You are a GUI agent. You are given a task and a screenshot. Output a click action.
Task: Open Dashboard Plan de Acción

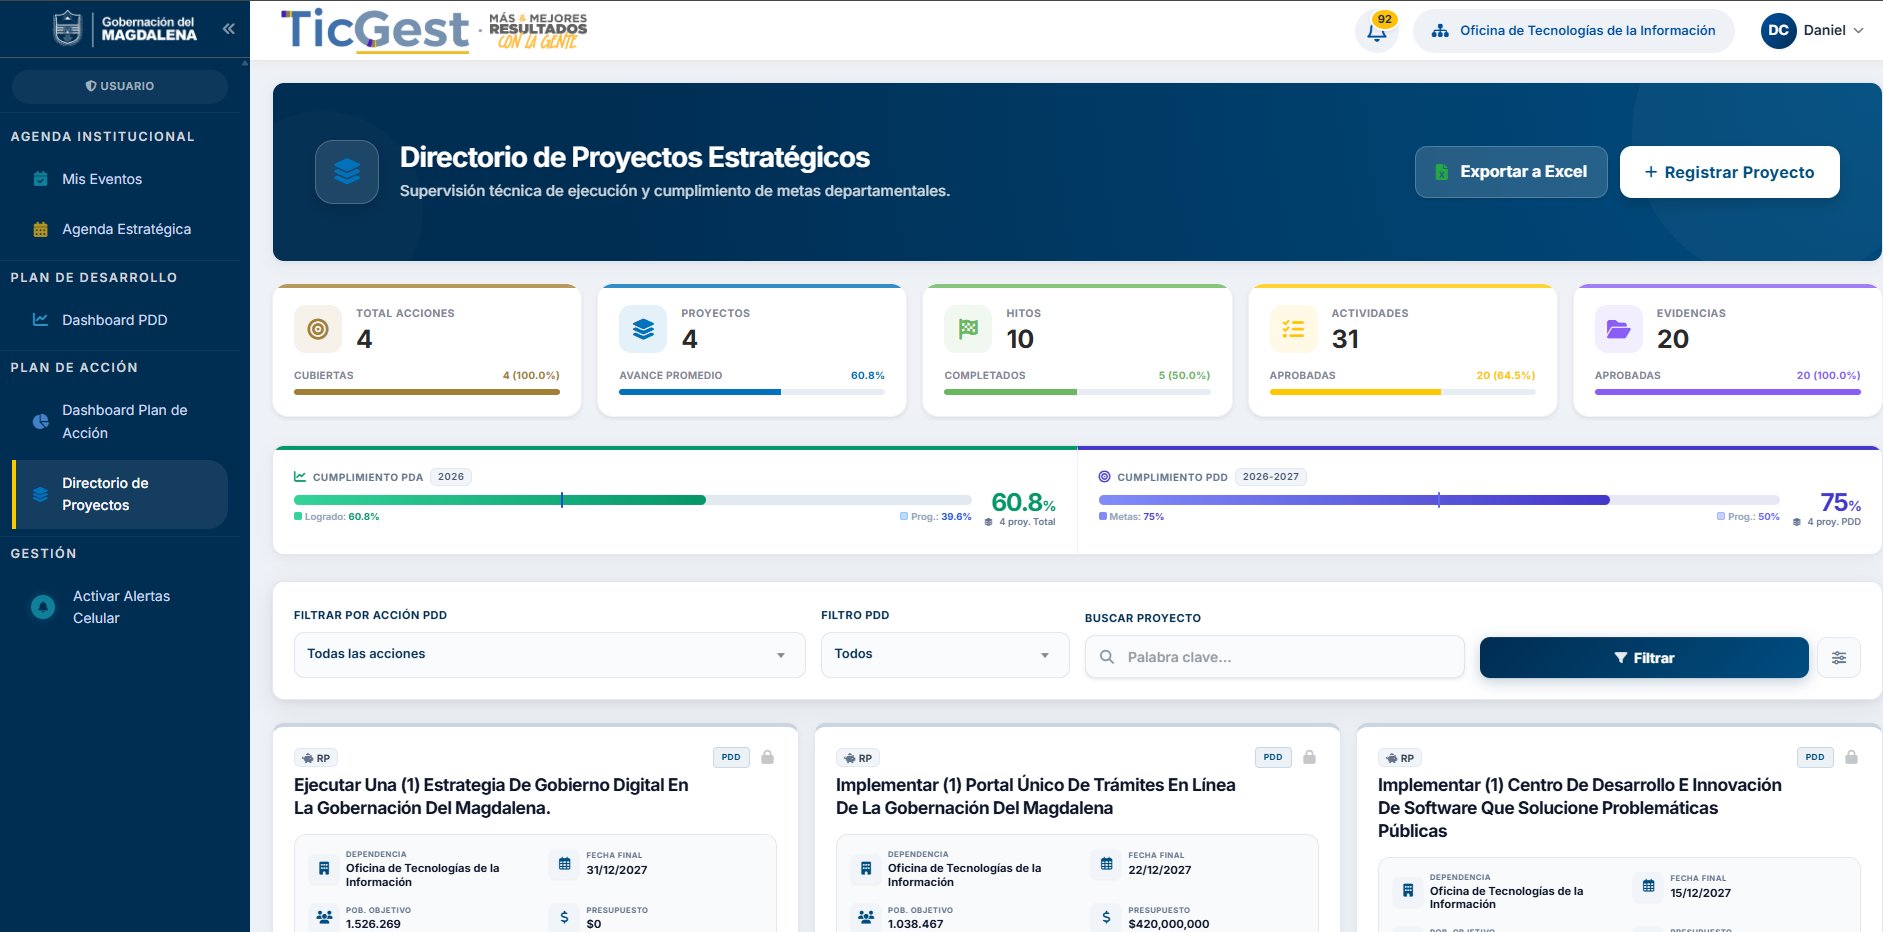pos(120,421)
